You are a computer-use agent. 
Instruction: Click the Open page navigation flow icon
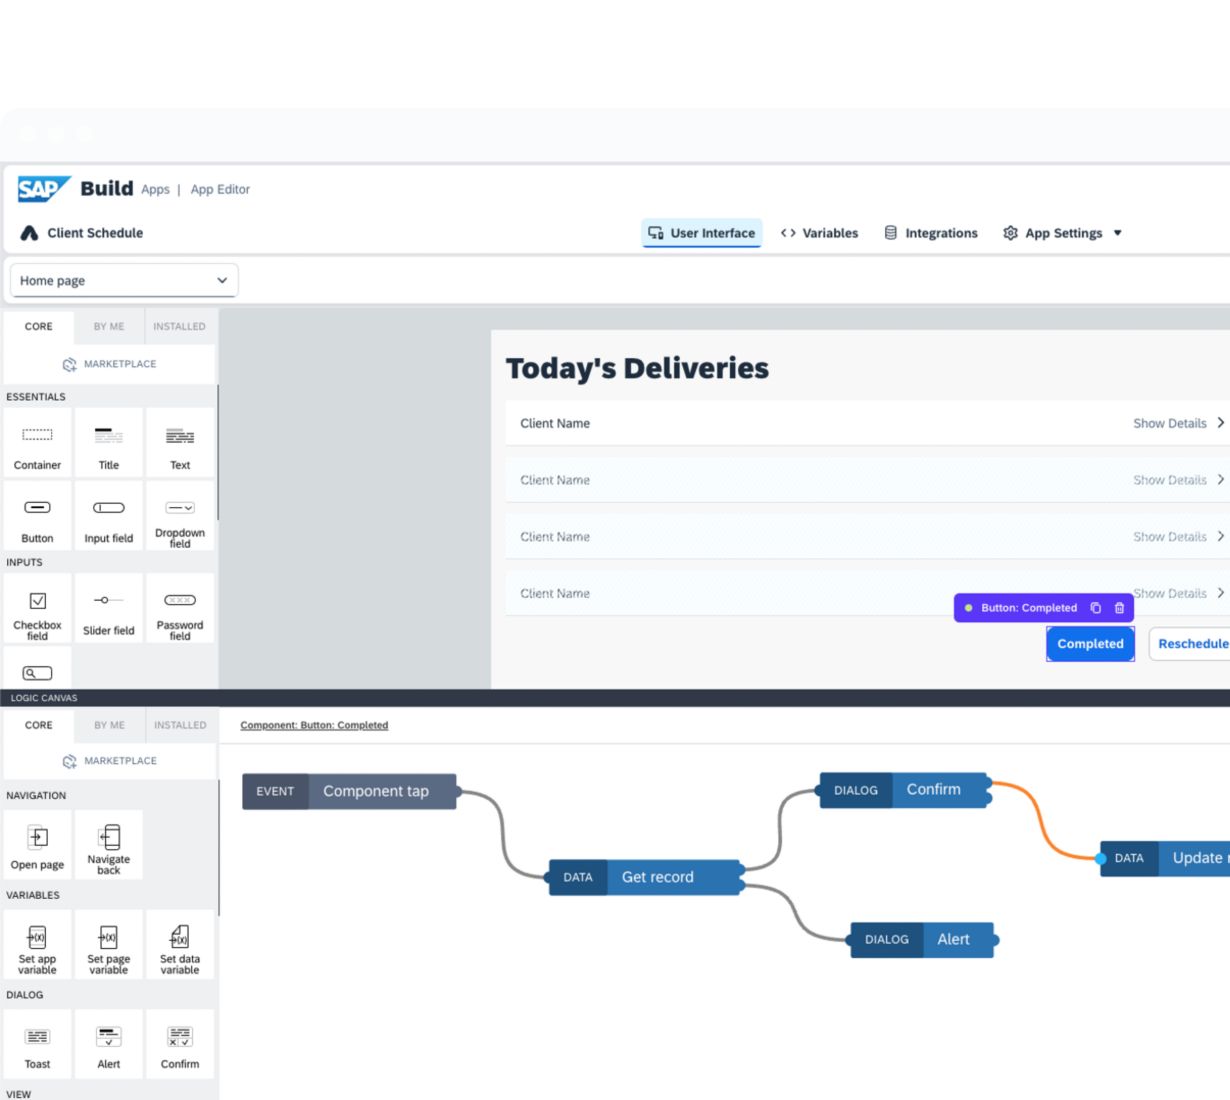click(x=37, y=845)
